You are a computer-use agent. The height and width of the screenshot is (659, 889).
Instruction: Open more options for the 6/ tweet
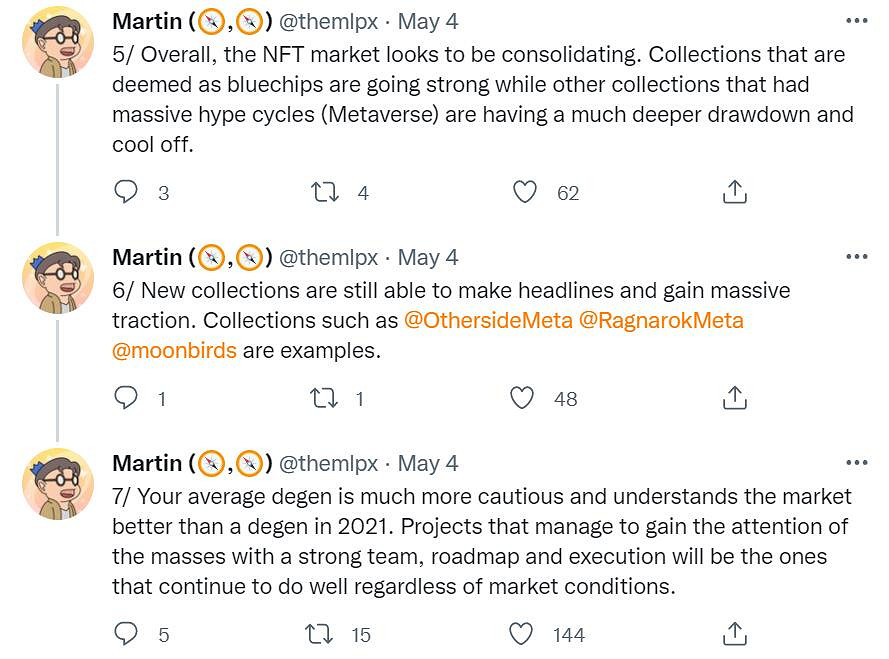[x=856, y=257]
